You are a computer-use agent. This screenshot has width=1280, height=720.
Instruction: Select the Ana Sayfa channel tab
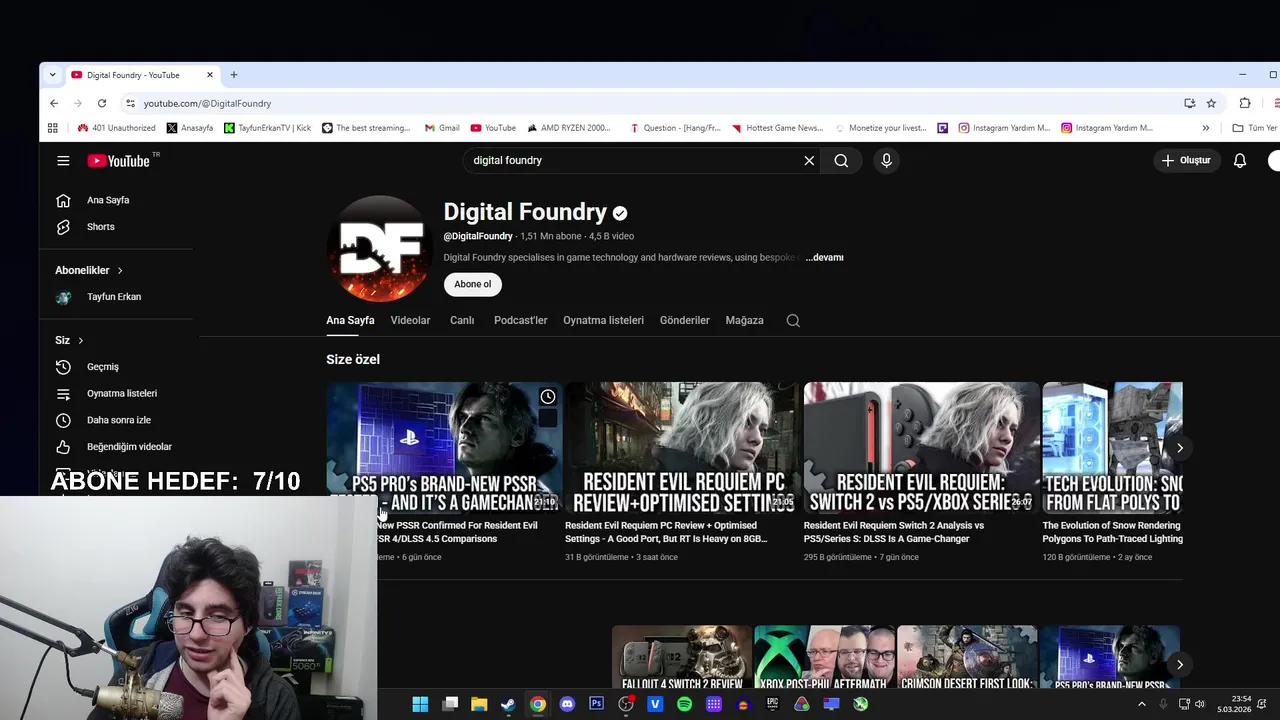350,320
